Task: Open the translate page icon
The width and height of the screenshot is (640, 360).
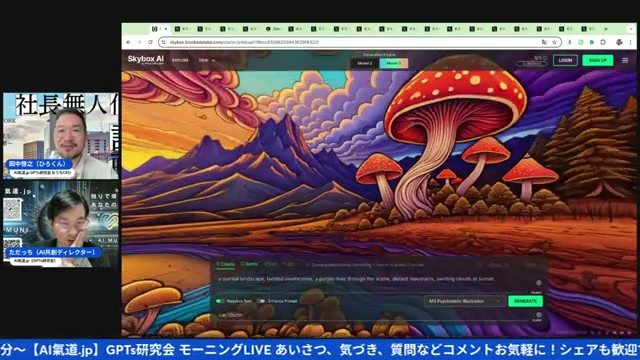Action: coord(544,42)
